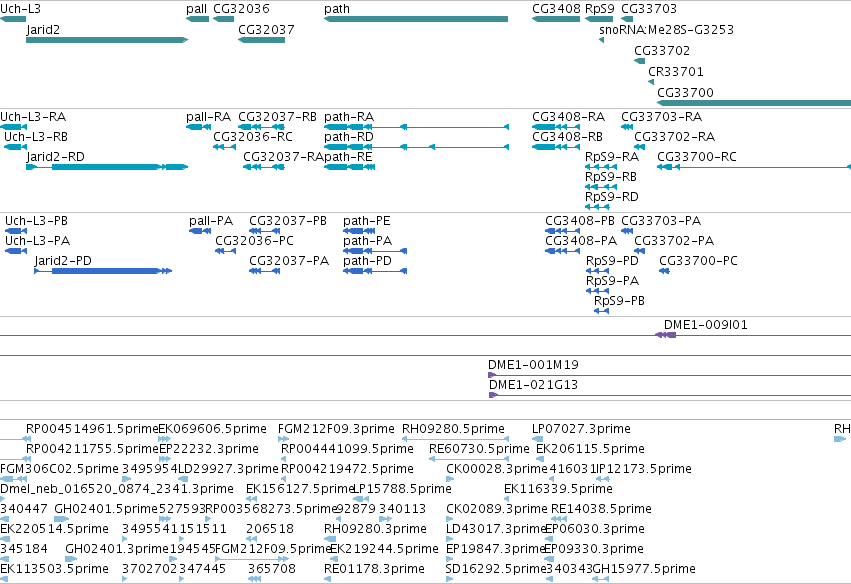Click the RE60730.5prime EST glyph

point(469,459)
